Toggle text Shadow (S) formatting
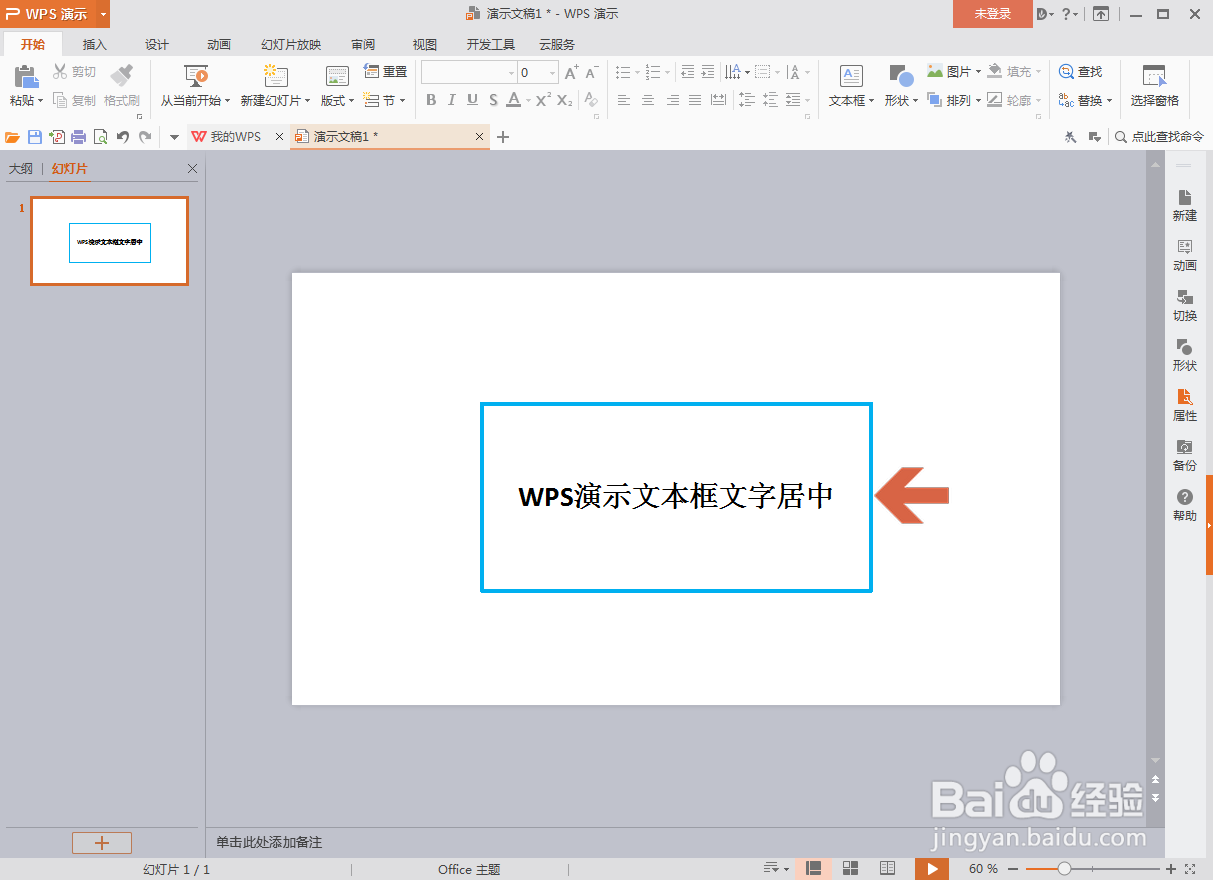The height and width of the screenshot is (880, 1213). click(493, 100)
